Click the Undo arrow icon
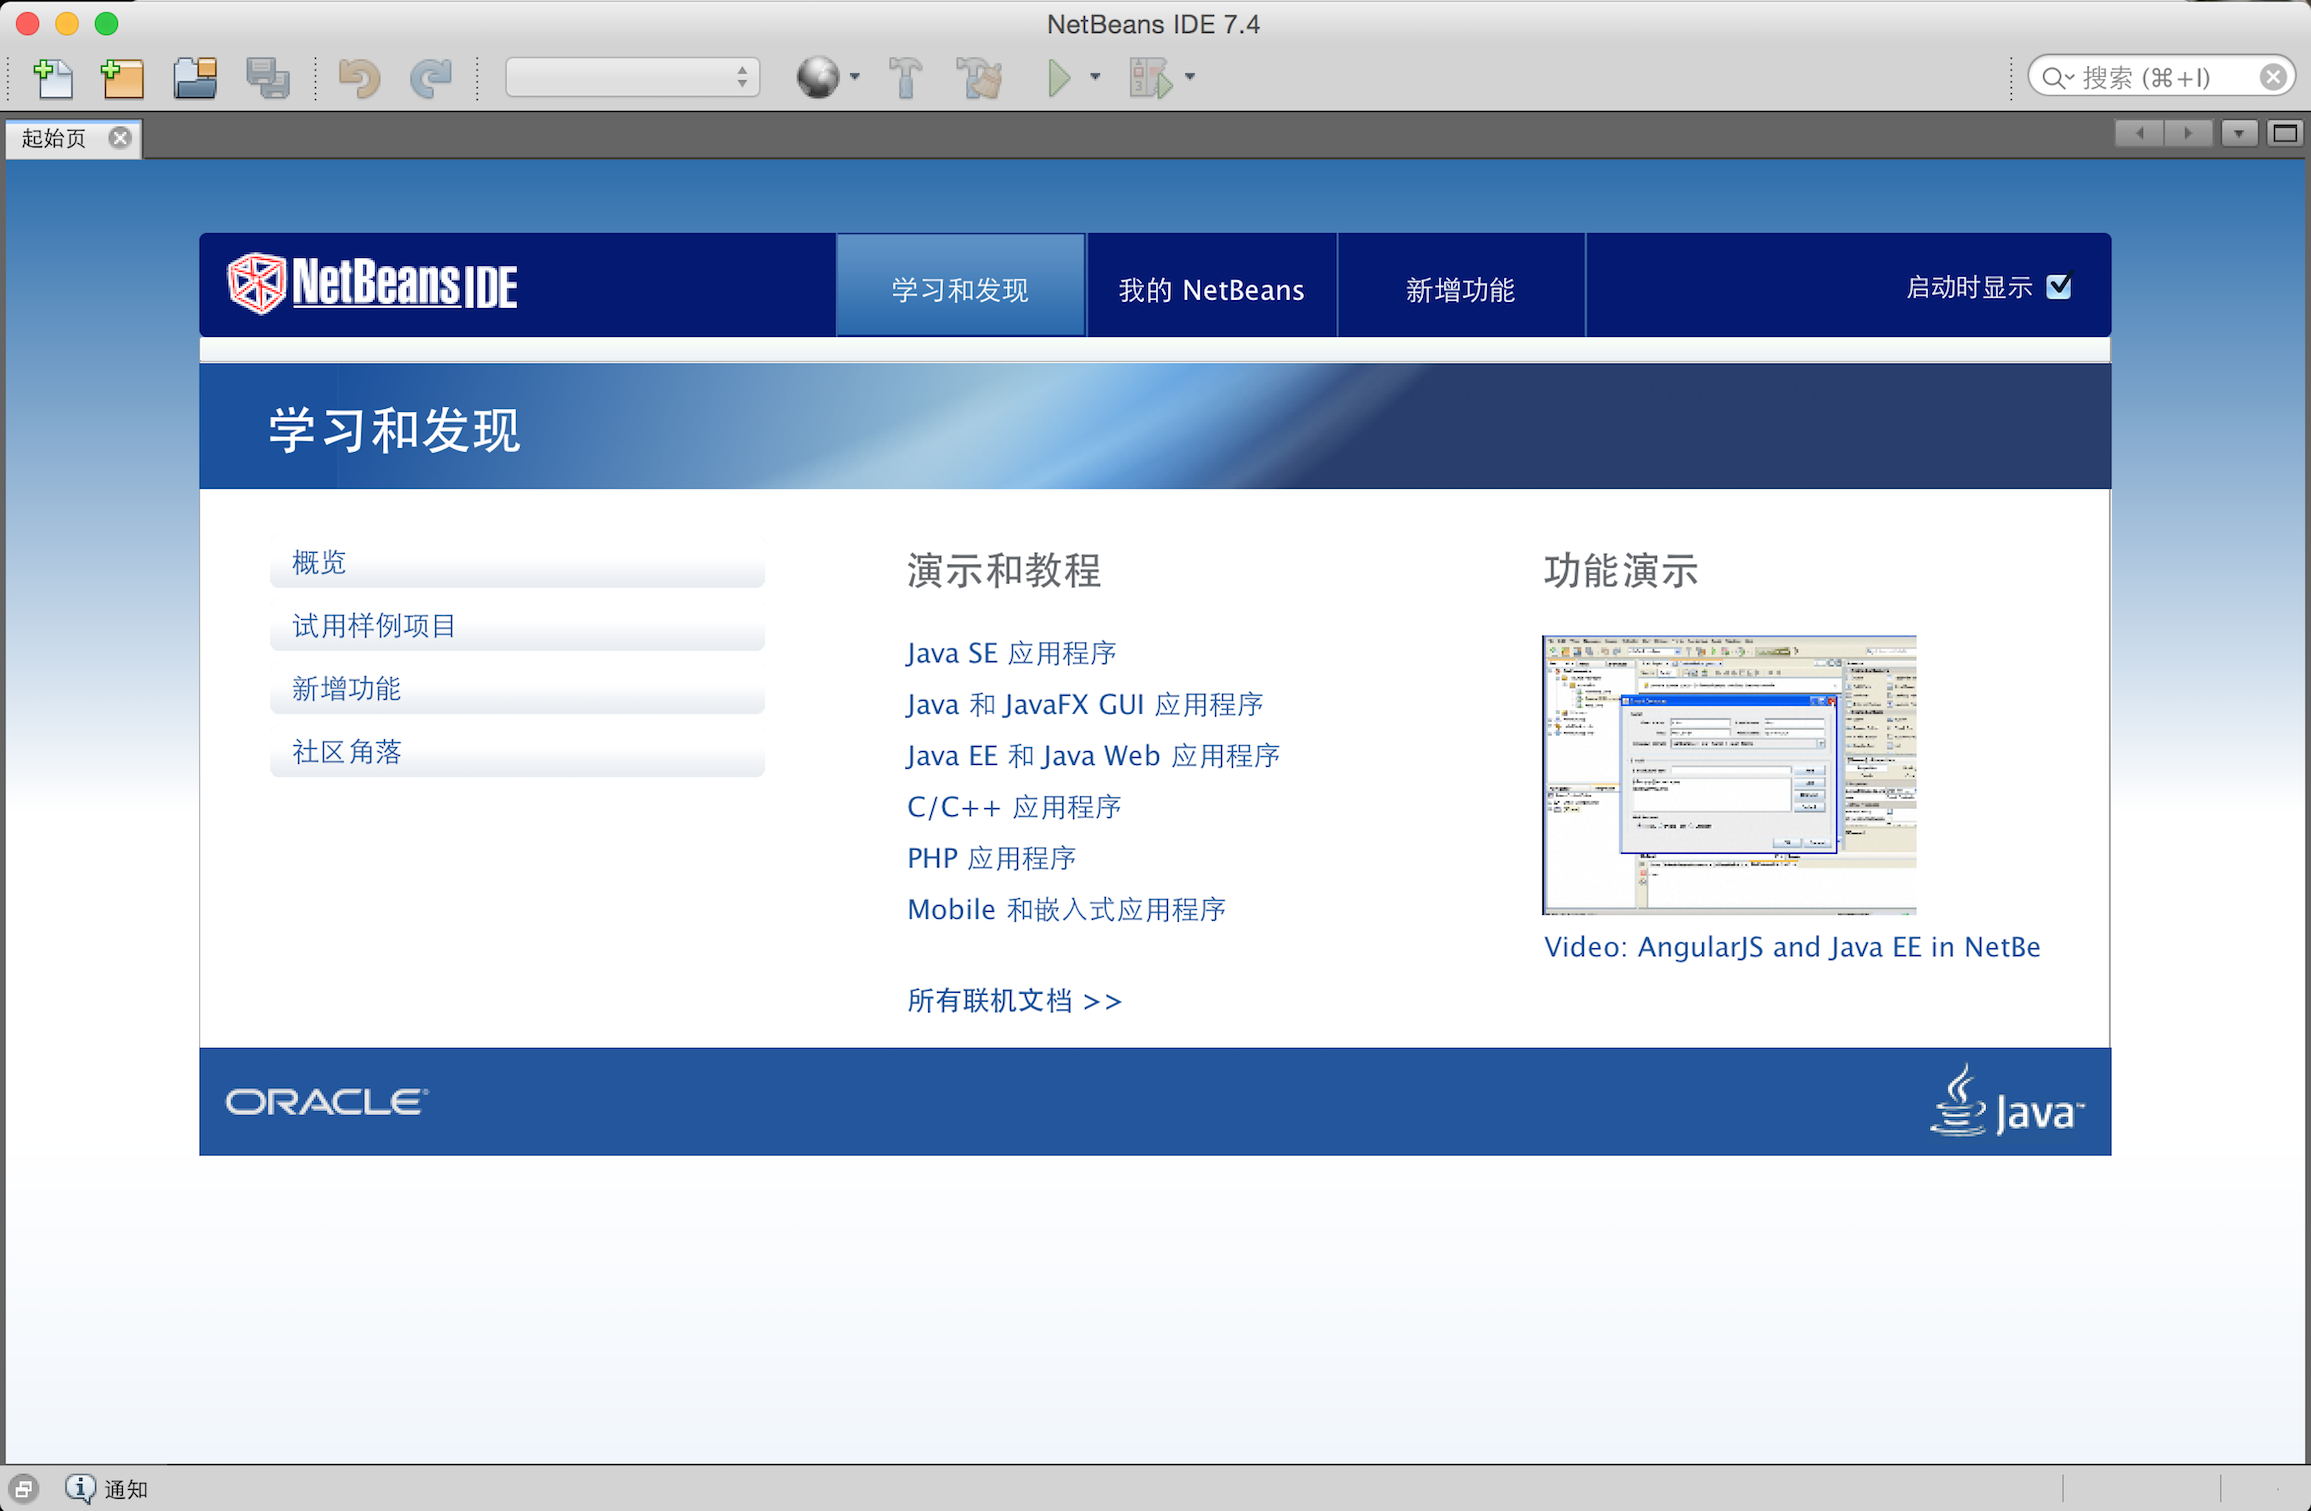The image size is (2311, 1511). click(x=358, y=78)
